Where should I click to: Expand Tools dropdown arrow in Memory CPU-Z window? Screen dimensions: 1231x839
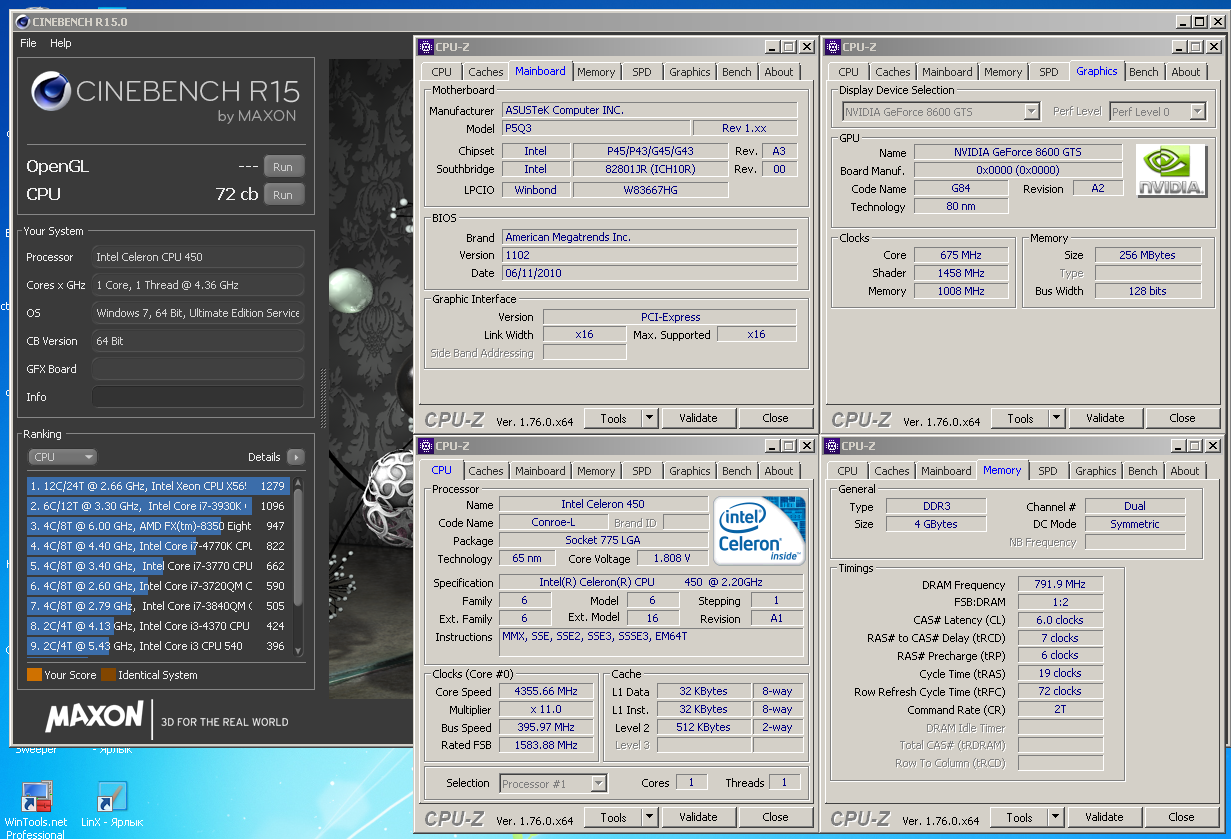(1055, 817)
